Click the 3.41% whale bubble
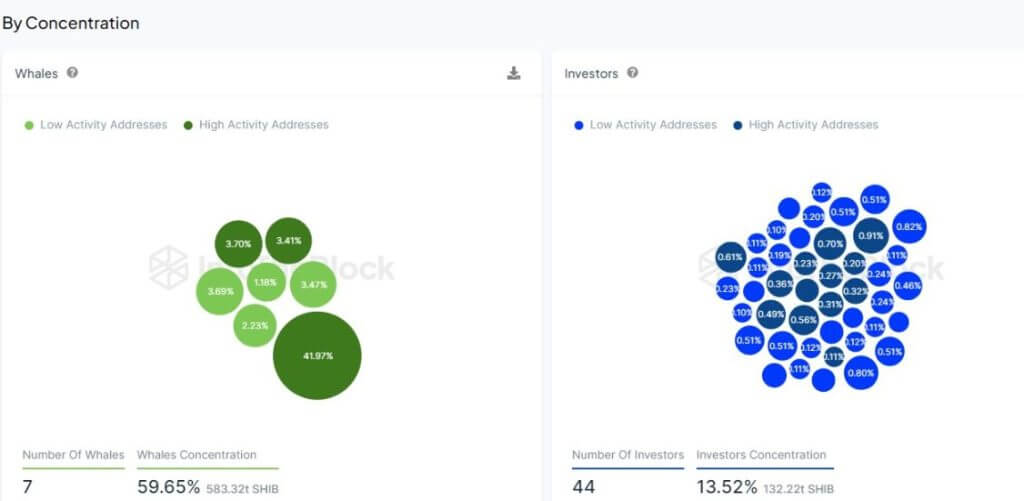 click(289, 240)
